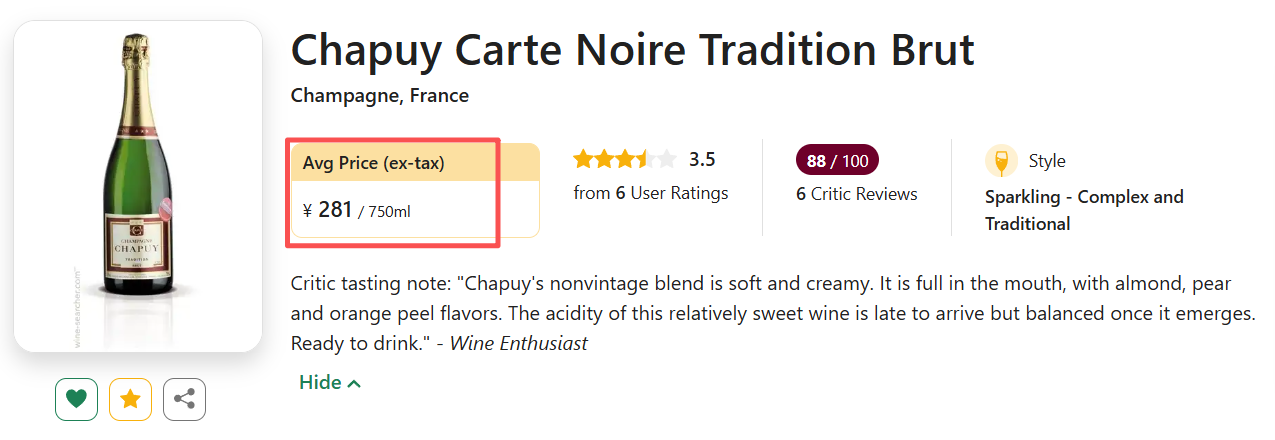The width and height of the screenshot is (1275, 440).
Task: Click the 750ml bottle size text
Action: [x=389, y=212]
